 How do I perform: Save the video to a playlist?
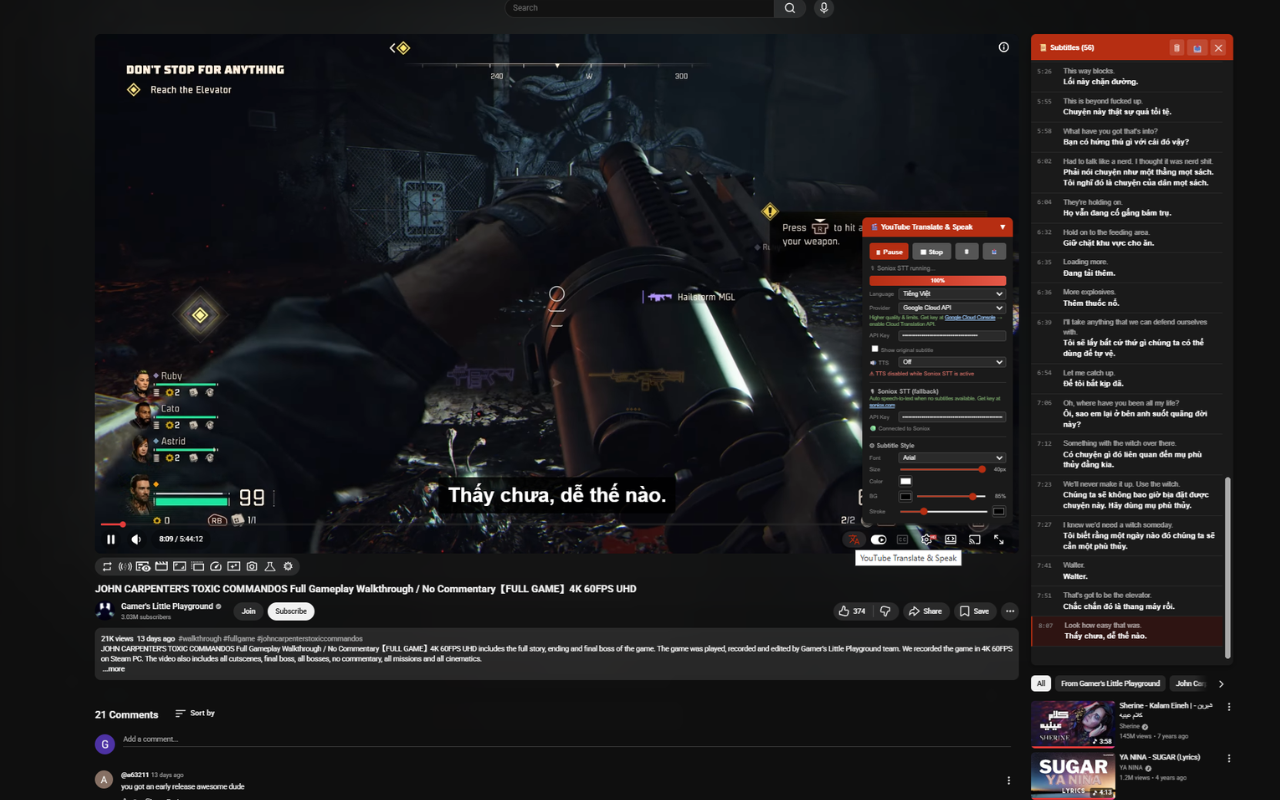coord(974,611)
